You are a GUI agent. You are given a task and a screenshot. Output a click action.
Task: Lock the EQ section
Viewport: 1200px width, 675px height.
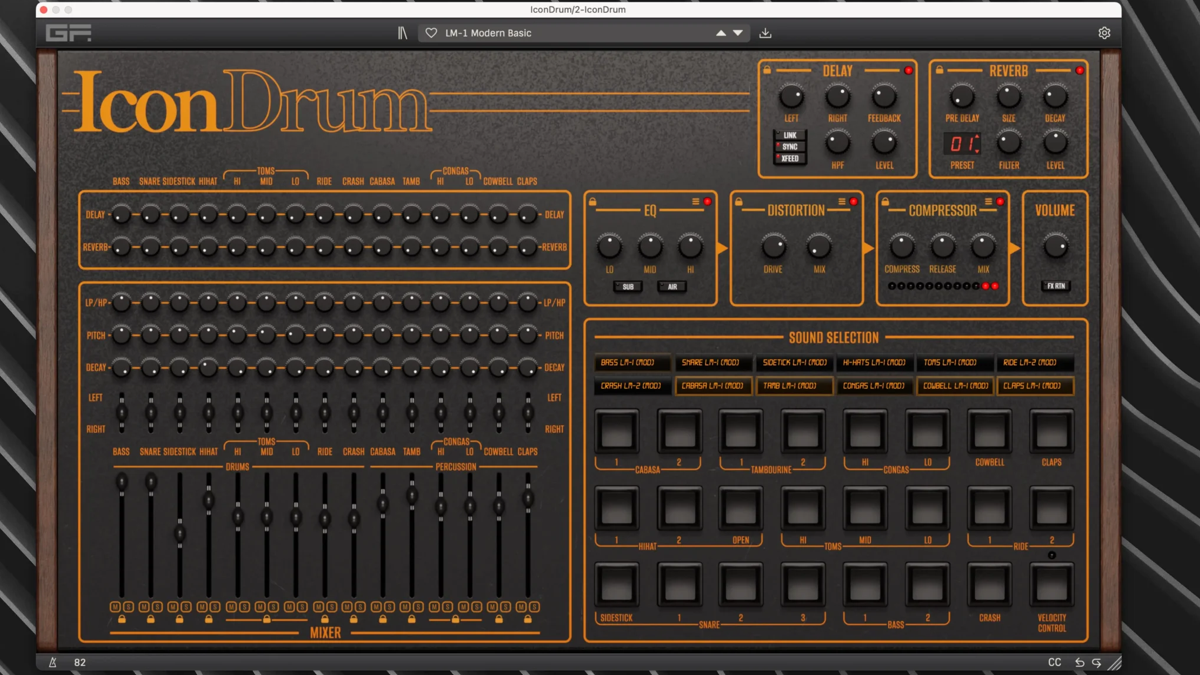tap(593, 202)
